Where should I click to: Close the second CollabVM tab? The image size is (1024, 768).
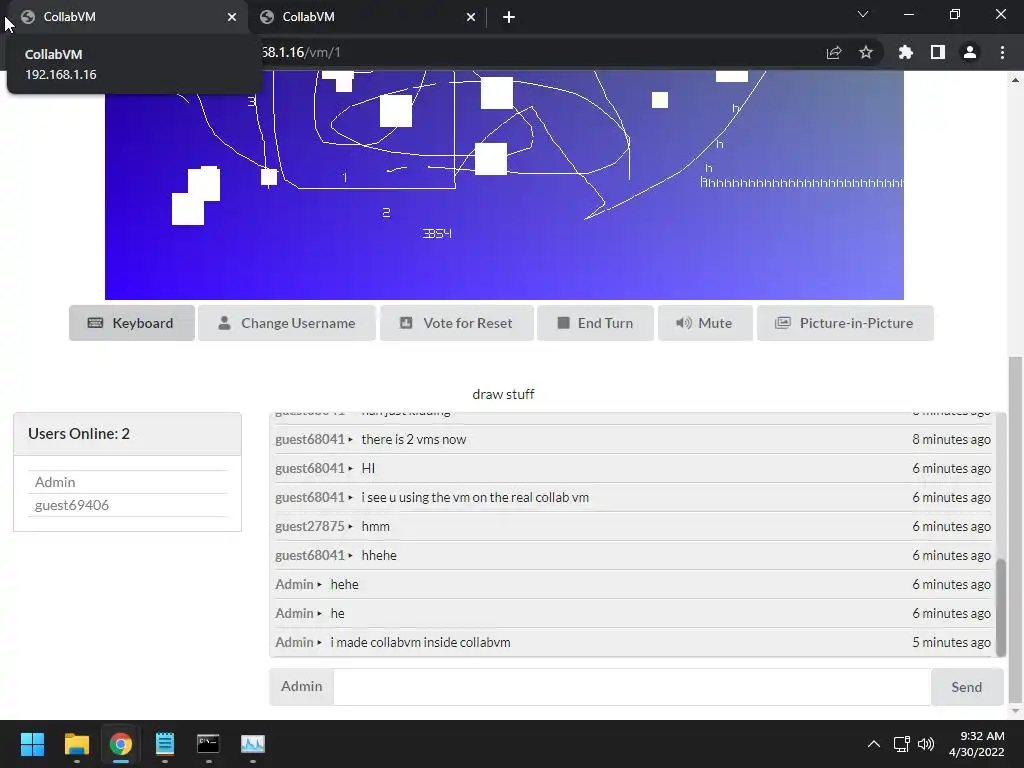coord(471,17)
